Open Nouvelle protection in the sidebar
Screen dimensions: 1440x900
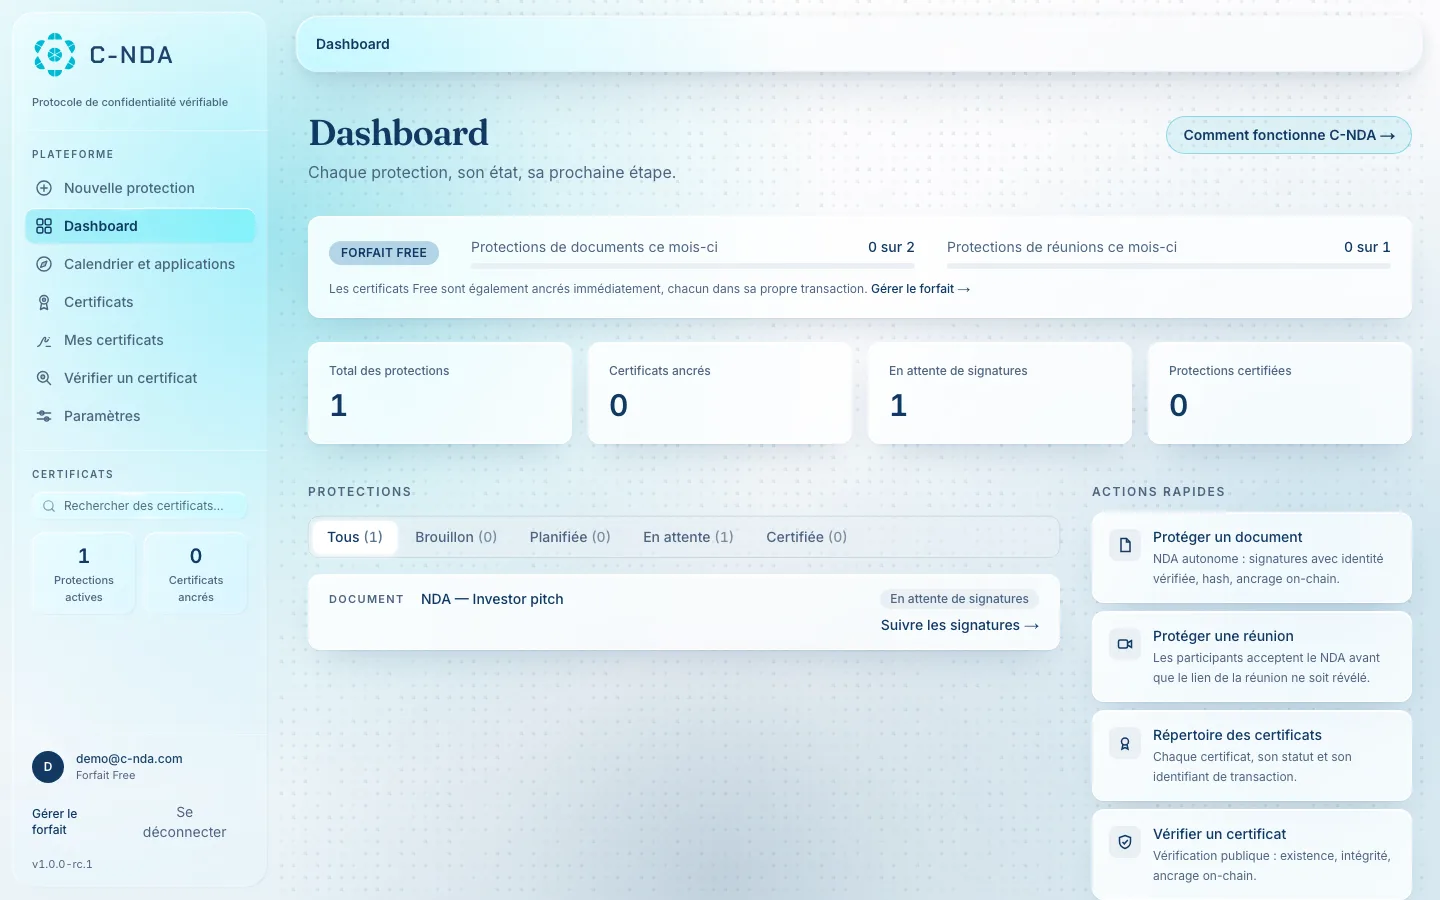[140, 188]
